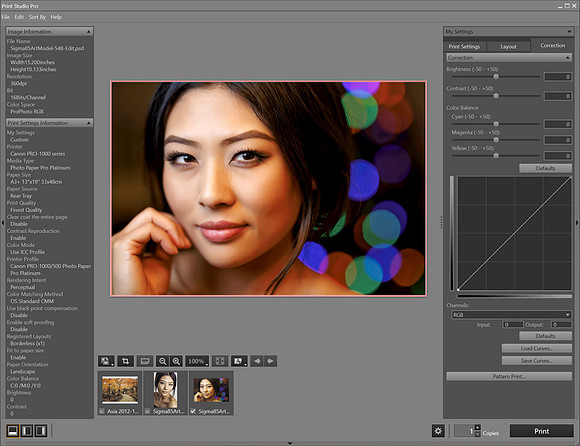Collapse the Image Information panel

pyautogui.click(x=88, y=32)
